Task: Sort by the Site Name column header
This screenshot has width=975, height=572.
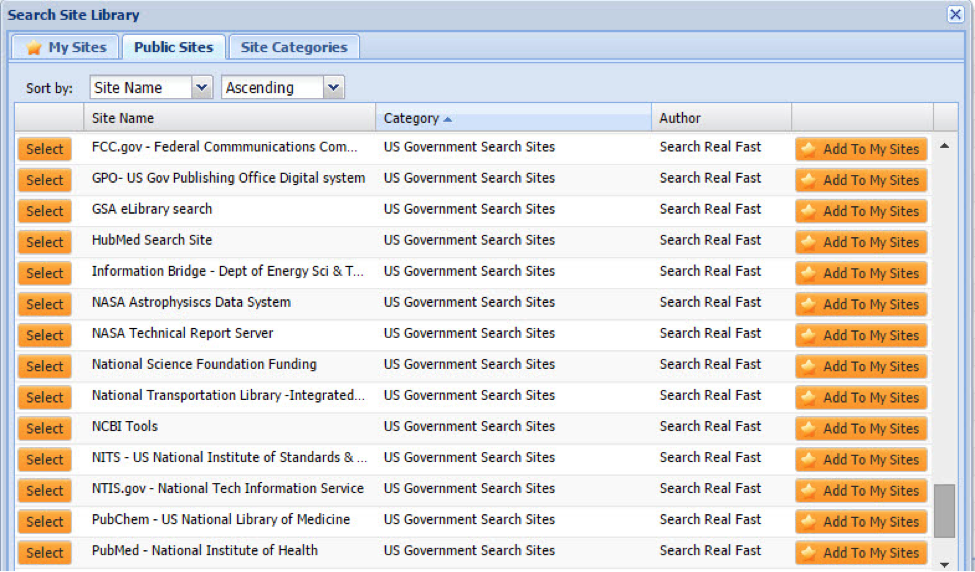Action: tap(229, 118)
